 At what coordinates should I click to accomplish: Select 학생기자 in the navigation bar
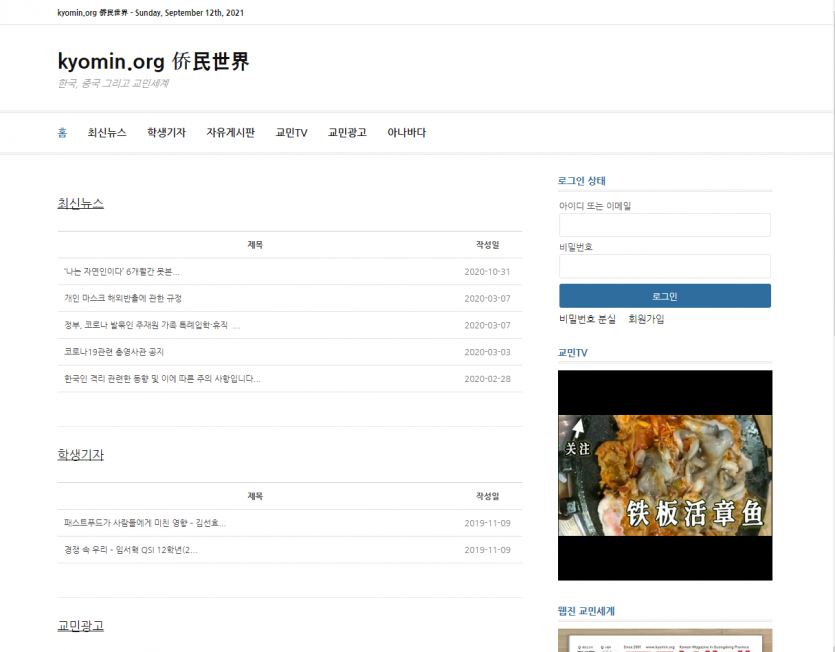point(166,132)
